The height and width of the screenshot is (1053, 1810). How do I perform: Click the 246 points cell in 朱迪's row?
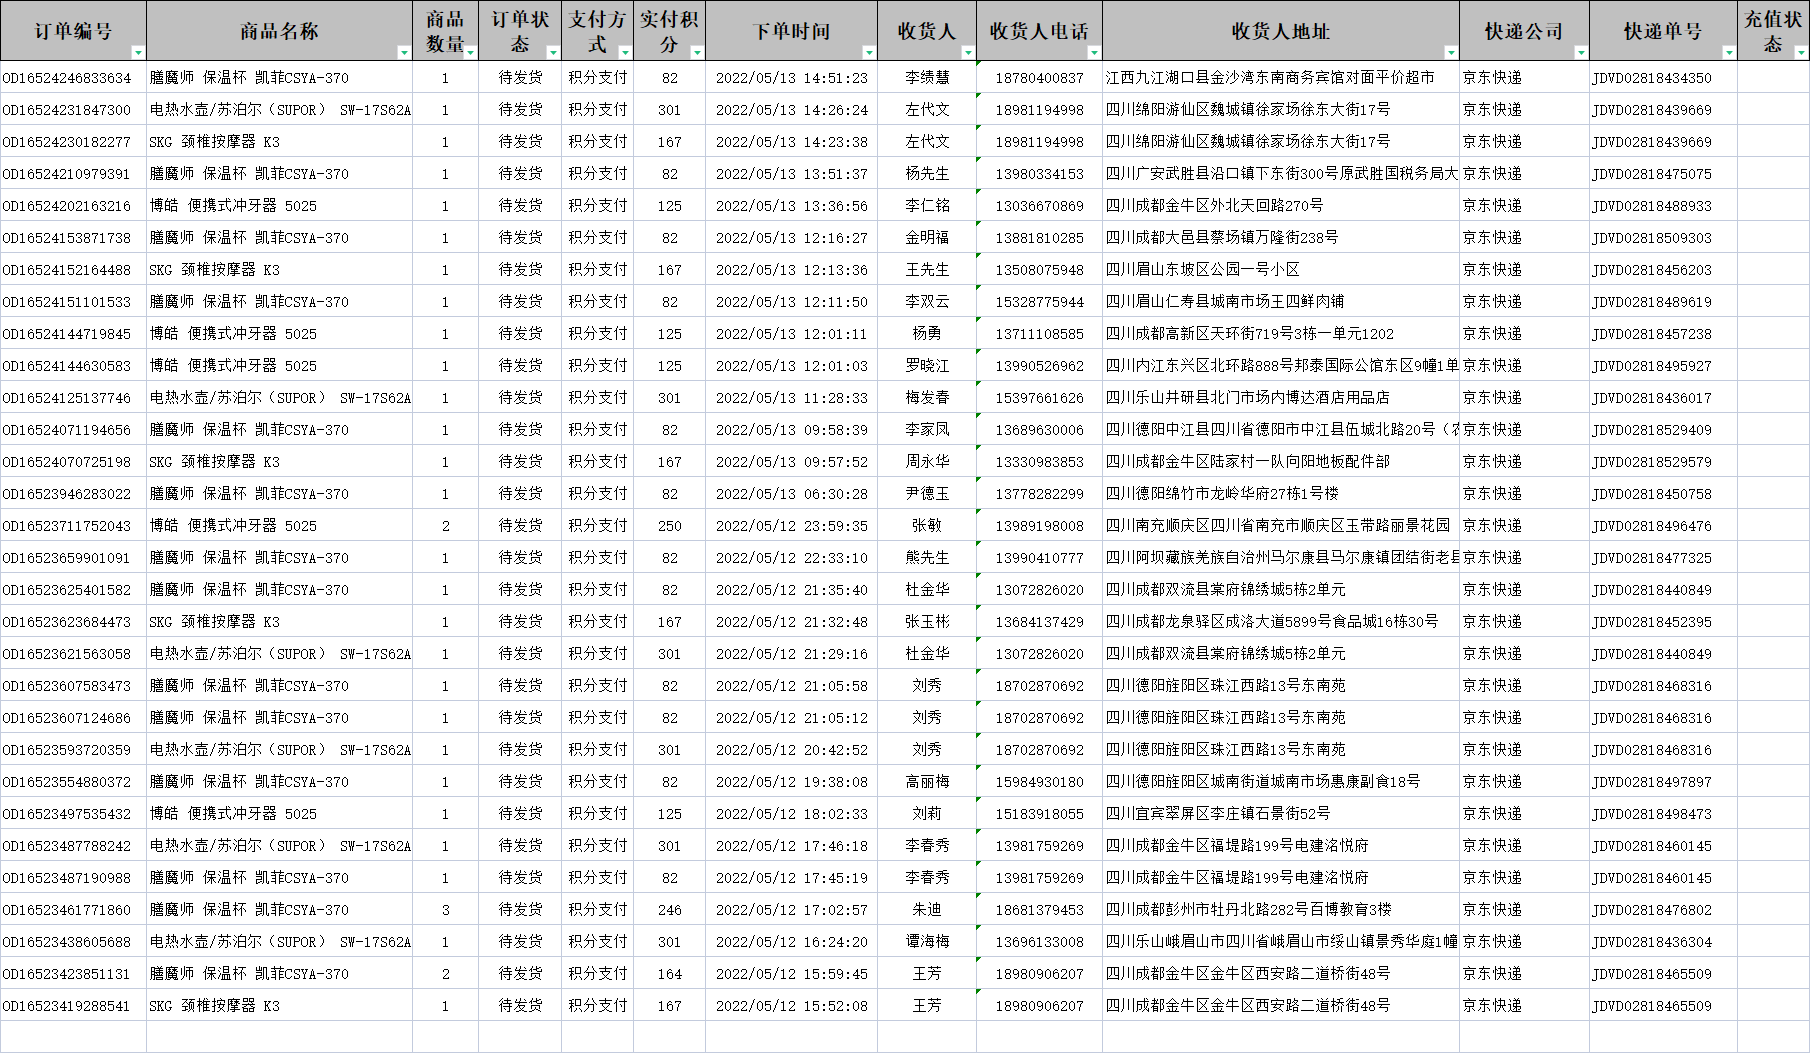[669, 910]
